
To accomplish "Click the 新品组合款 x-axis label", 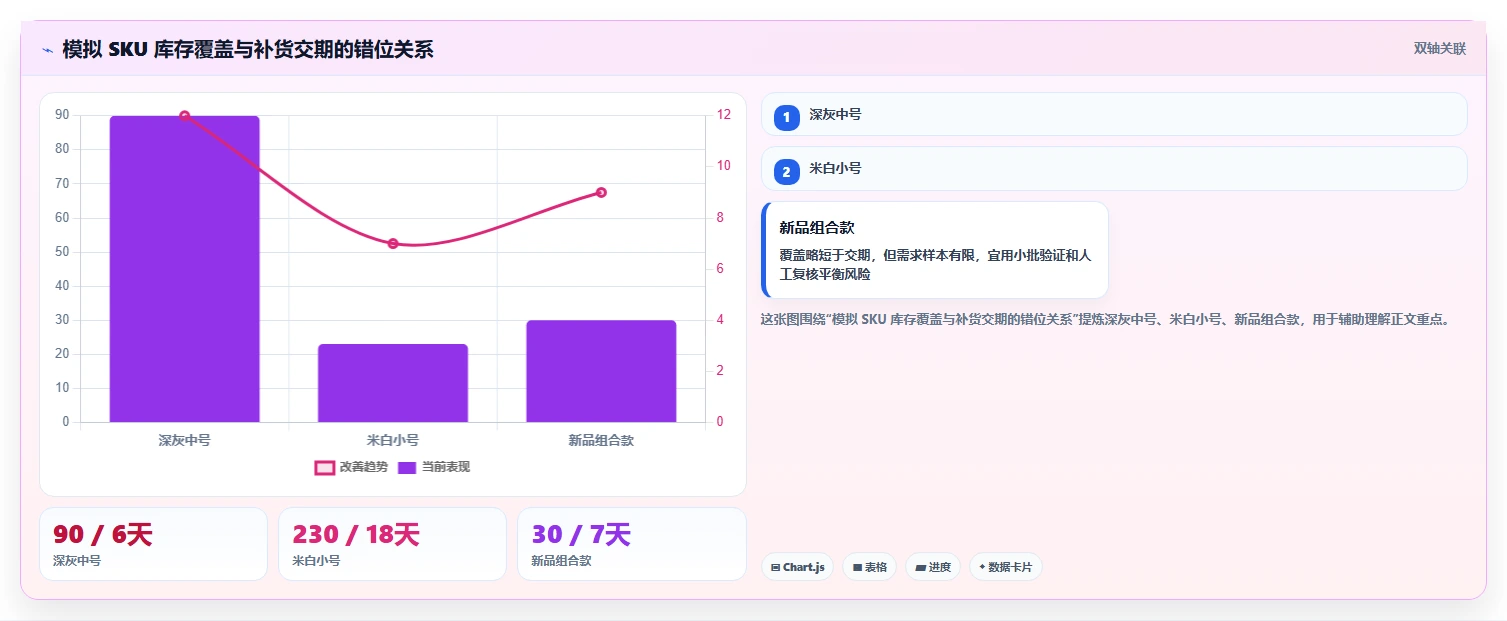I will pyautogui.click(x=601, y=440).
